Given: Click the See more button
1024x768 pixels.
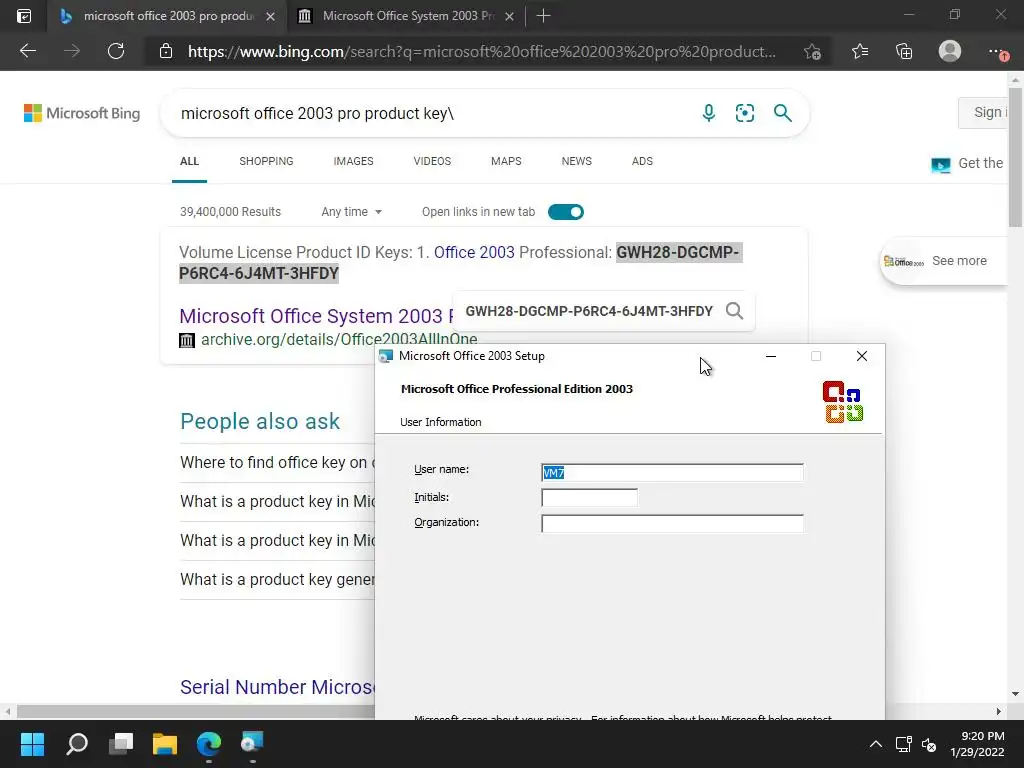Looking at the screenshot, I should coord(943,261).
